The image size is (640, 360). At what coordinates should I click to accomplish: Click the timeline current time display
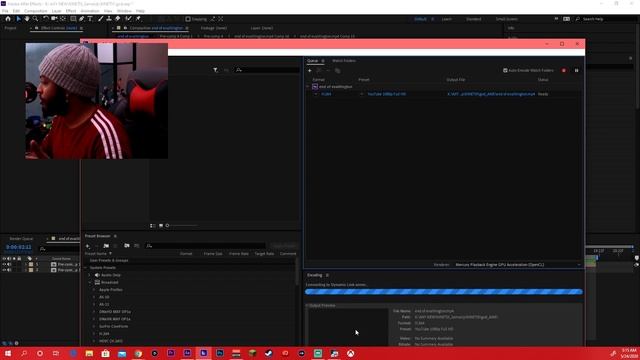[18, 247]
